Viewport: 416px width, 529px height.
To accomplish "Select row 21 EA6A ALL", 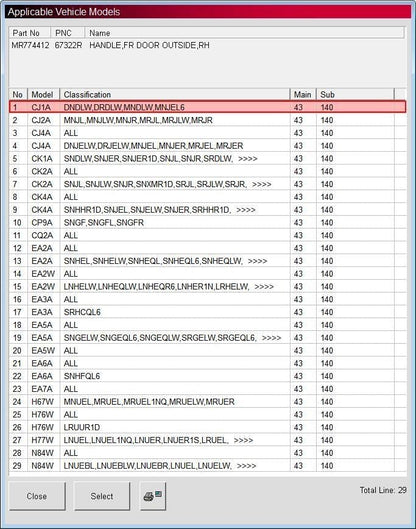I will 207,364.
